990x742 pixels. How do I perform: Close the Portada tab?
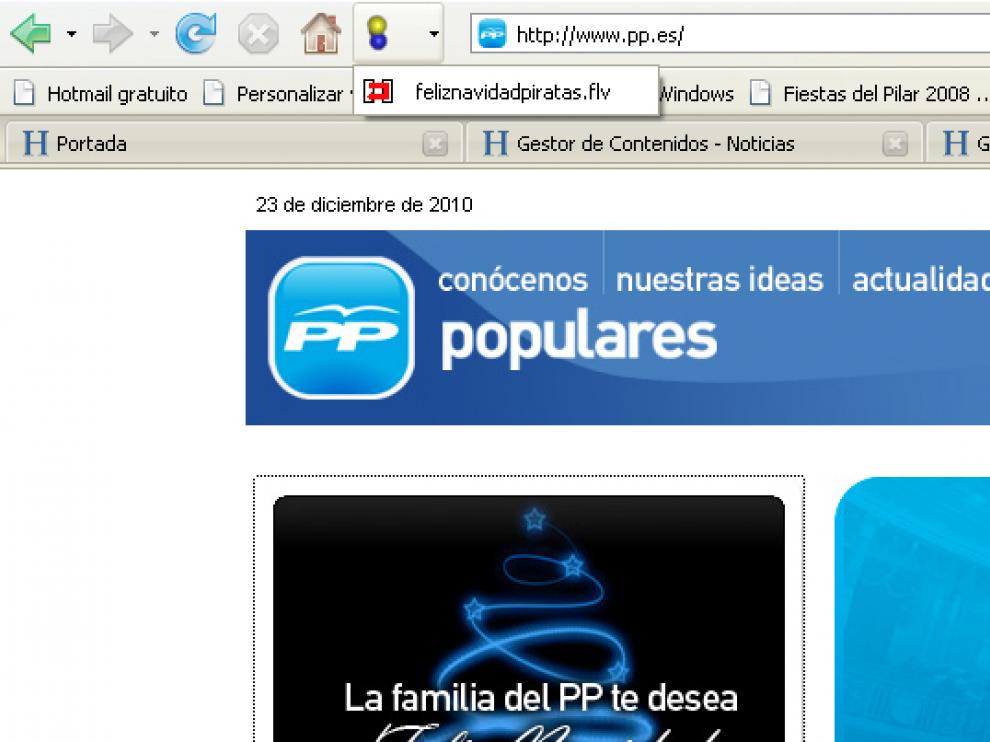[435, 144]
